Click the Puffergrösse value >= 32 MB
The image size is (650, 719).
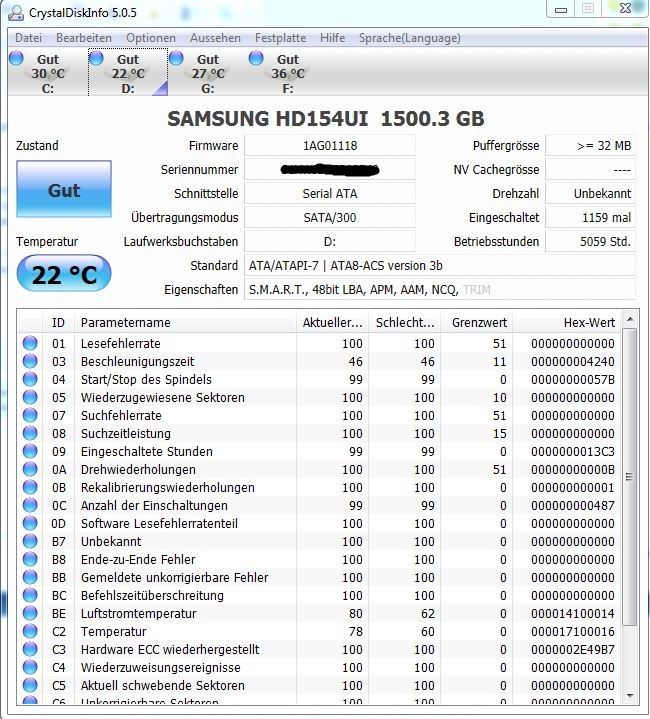590,145
